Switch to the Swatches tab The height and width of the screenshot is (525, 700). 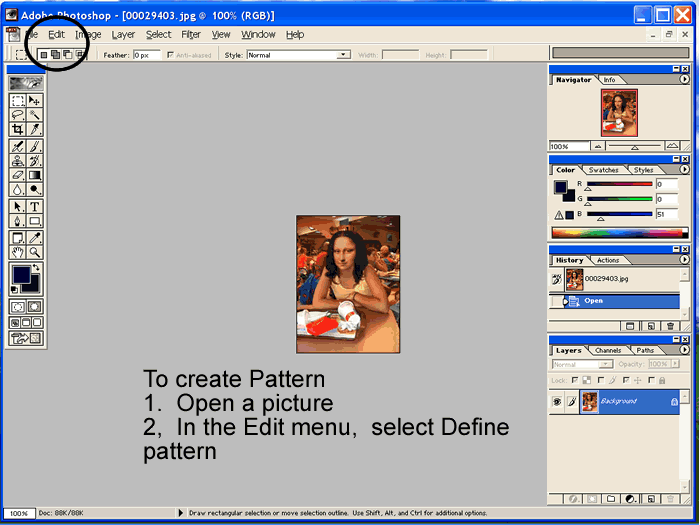coord(603,170)
